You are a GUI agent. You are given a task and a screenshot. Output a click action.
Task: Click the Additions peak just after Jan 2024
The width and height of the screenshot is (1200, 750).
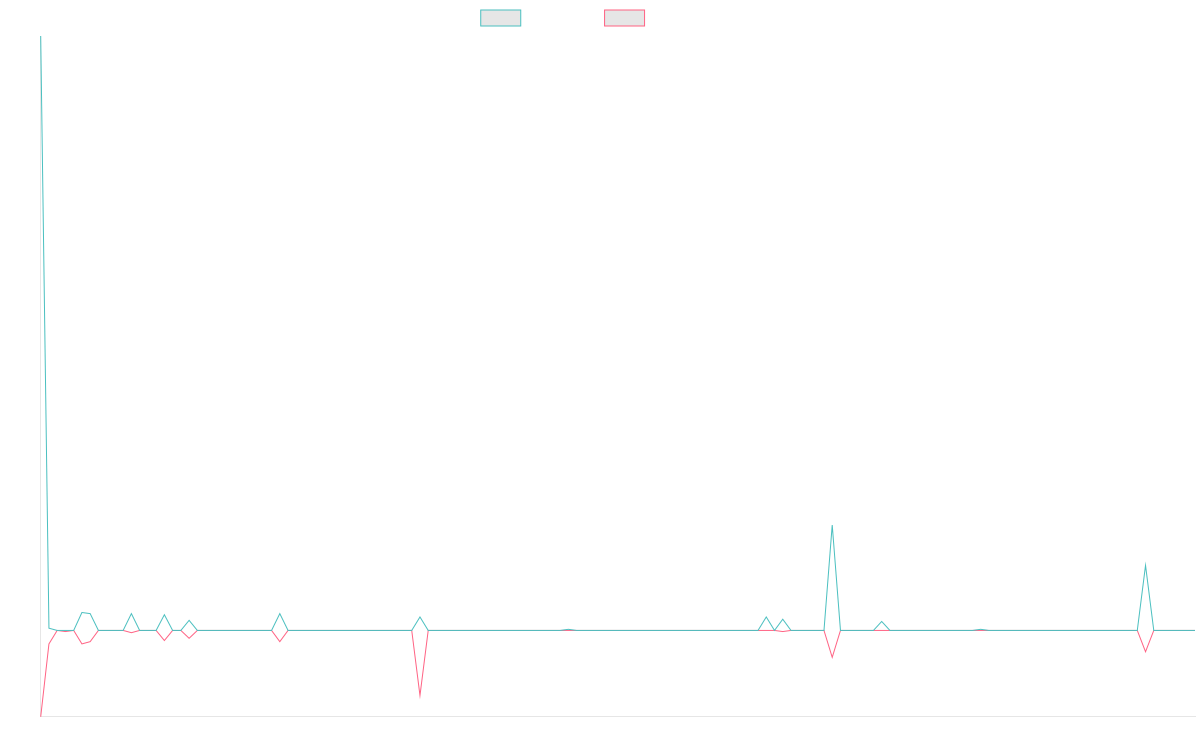(280, 614)
